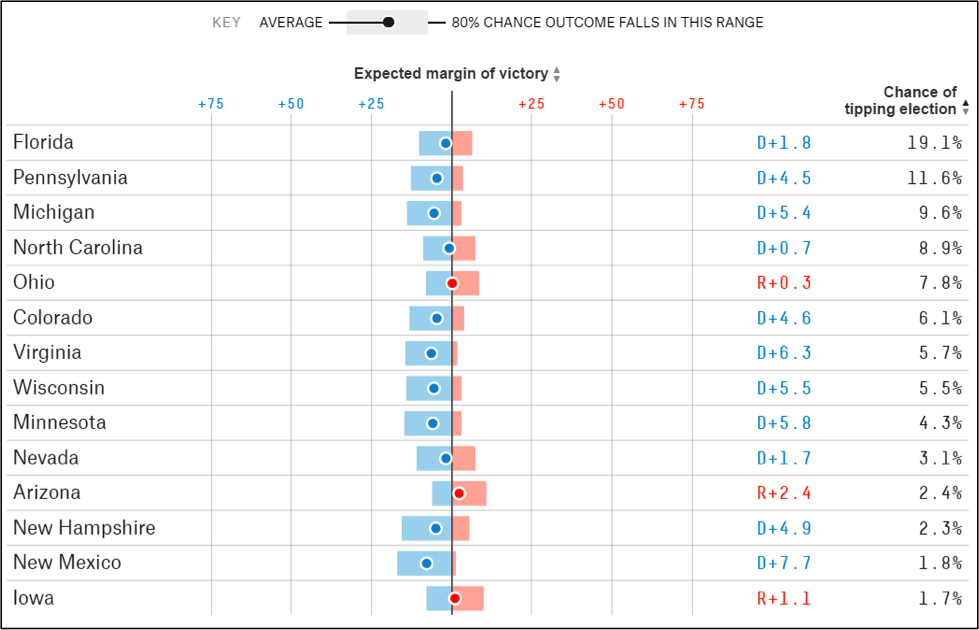The width and height of the screenshot is (979, 630).
Task: Click Virginia's blue average dot
Action: click(x=431, y=353)
